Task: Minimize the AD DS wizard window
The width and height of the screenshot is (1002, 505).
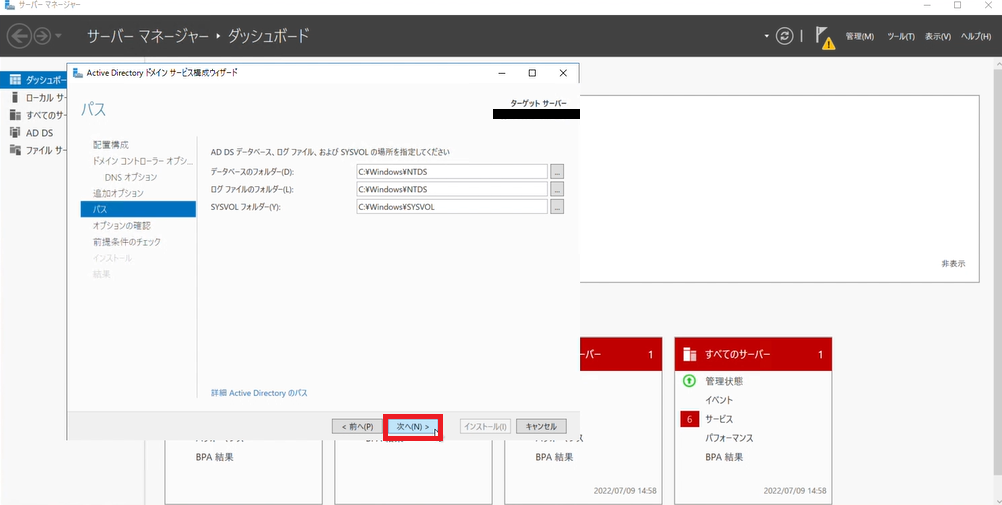Action: [503, 74]
